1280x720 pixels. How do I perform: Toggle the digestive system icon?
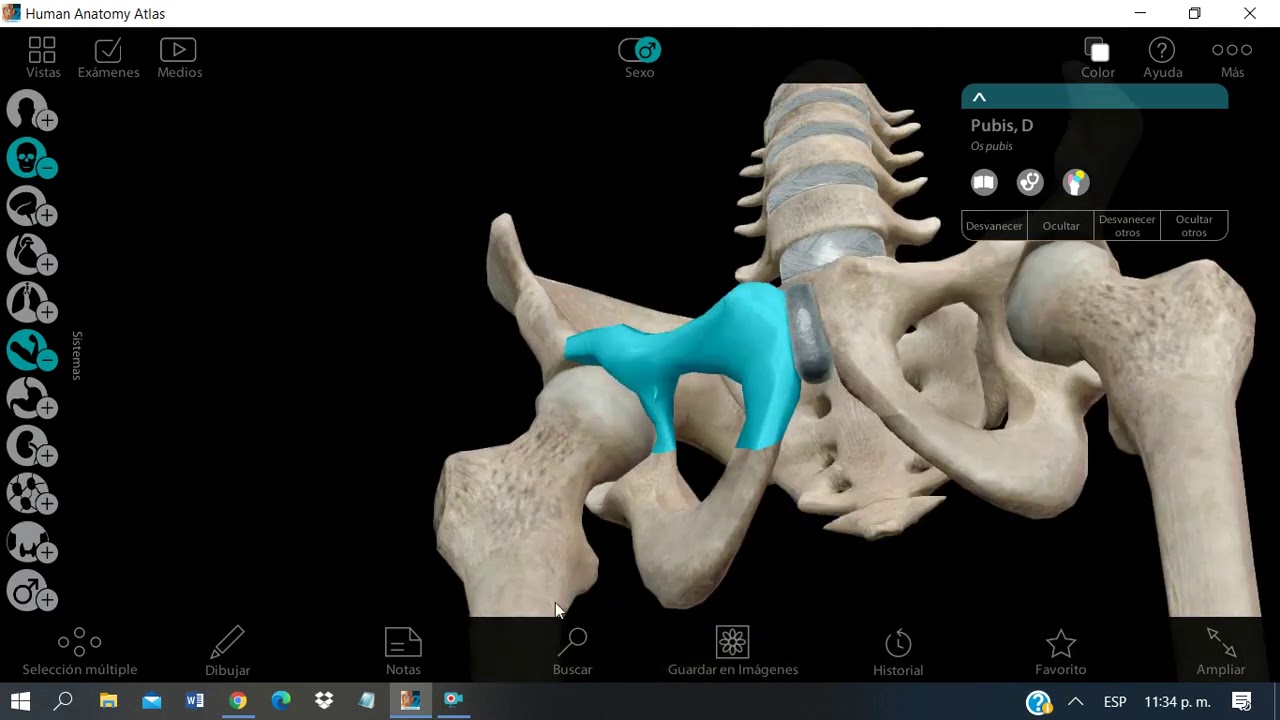click(x=30, y=398)
